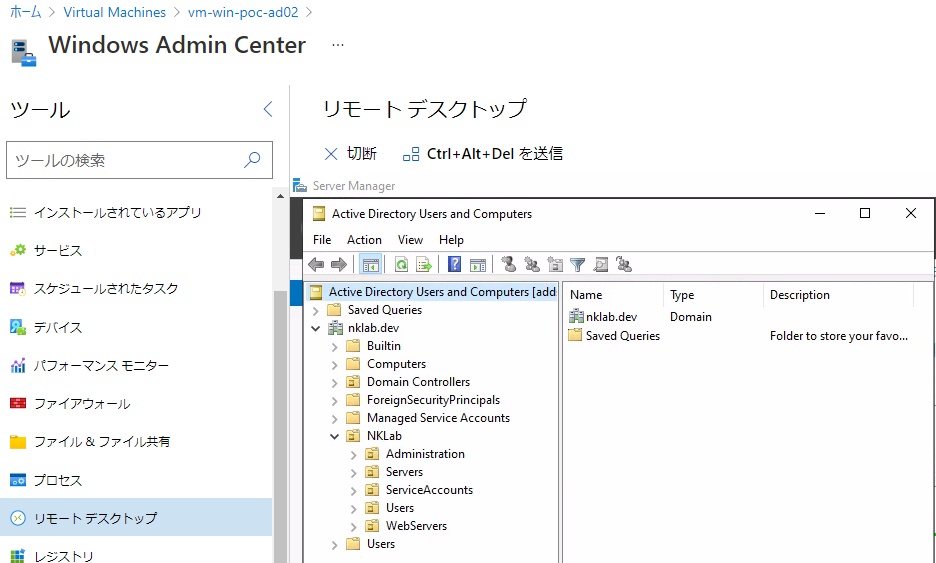Select ForeignSecurityPrincipals in tree
The image size is (936, 563).
(433, 400)
